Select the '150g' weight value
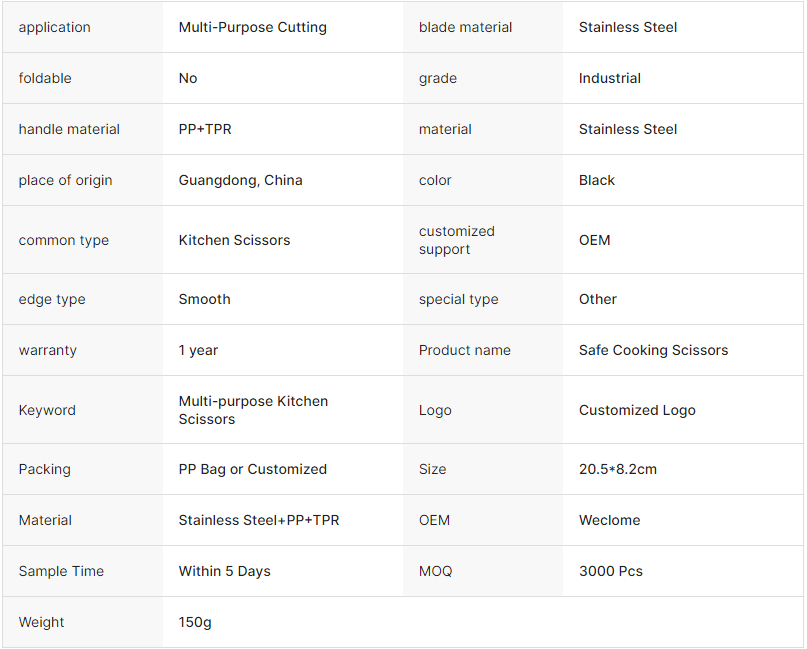This screenshot has width=807, height=649. click(x=195, y=622)
